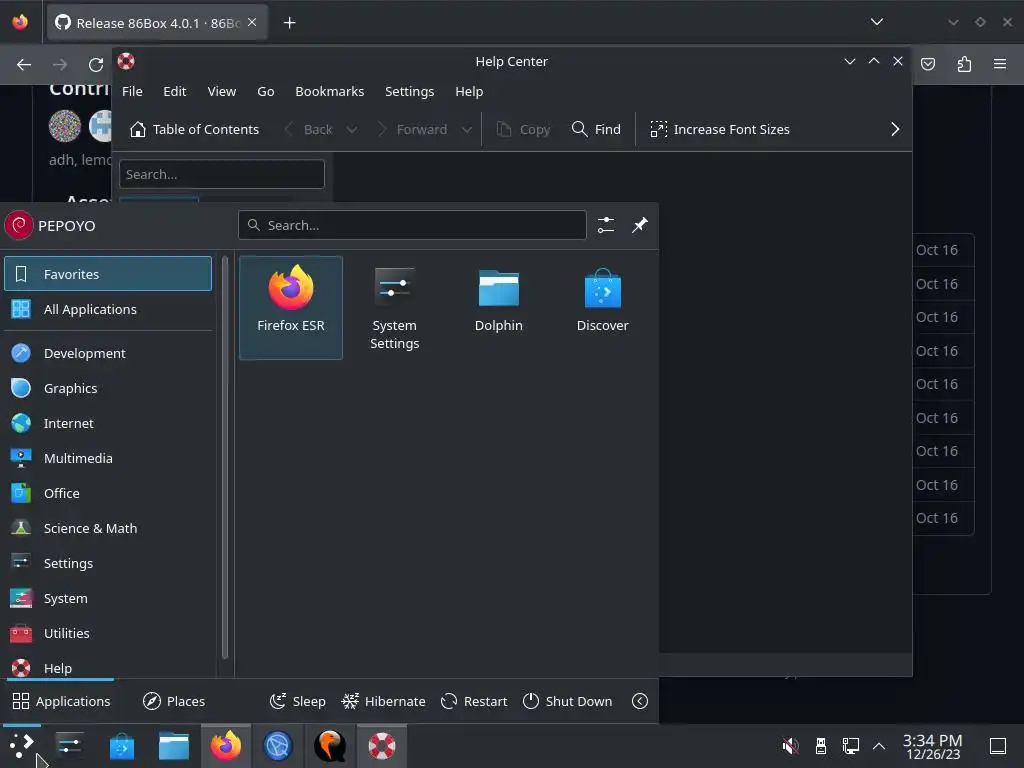The height and width of the screenshot is (768, 1024).
Task: Click the Shut Down button
Action: point(568,701)
